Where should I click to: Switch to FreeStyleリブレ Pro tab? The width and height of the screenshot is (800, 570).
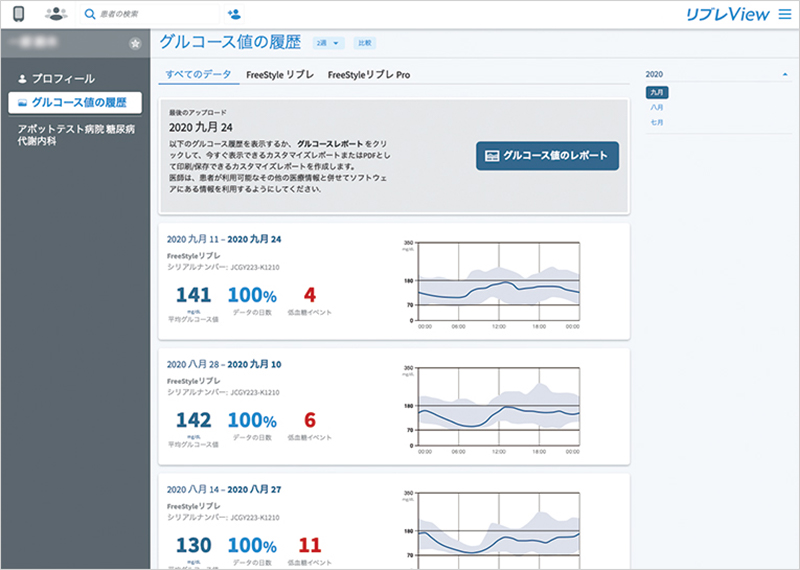tap(369, 75)
